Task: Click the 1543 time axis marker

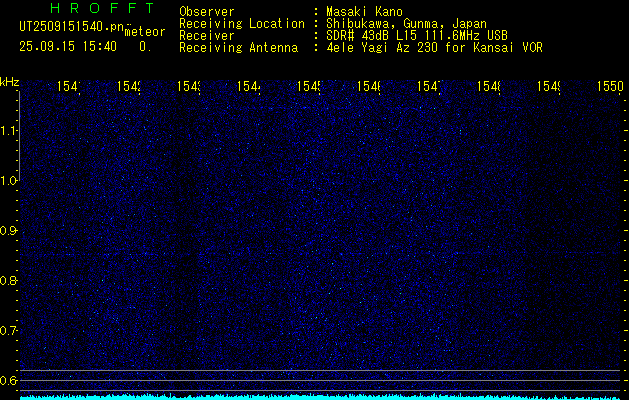Action: click(x=189, y=86)
